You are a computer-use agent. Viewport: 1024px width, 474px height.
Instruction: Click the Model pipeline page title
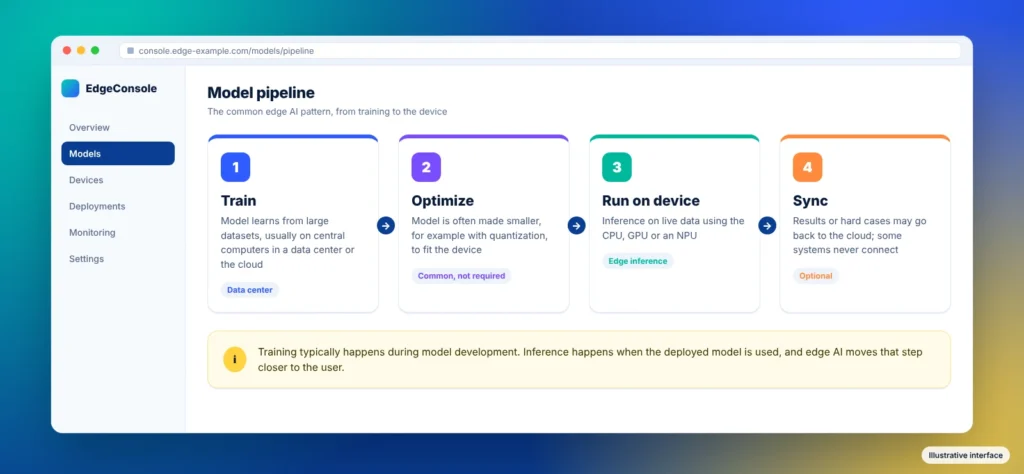click(261, 93)
